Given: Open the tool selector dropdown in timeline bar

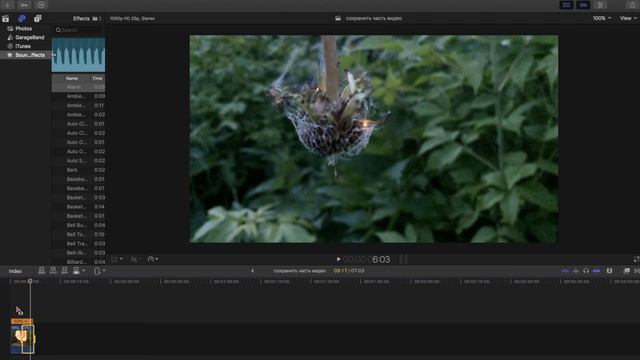Looking at the screenshot, I should (x=99, y=271).
